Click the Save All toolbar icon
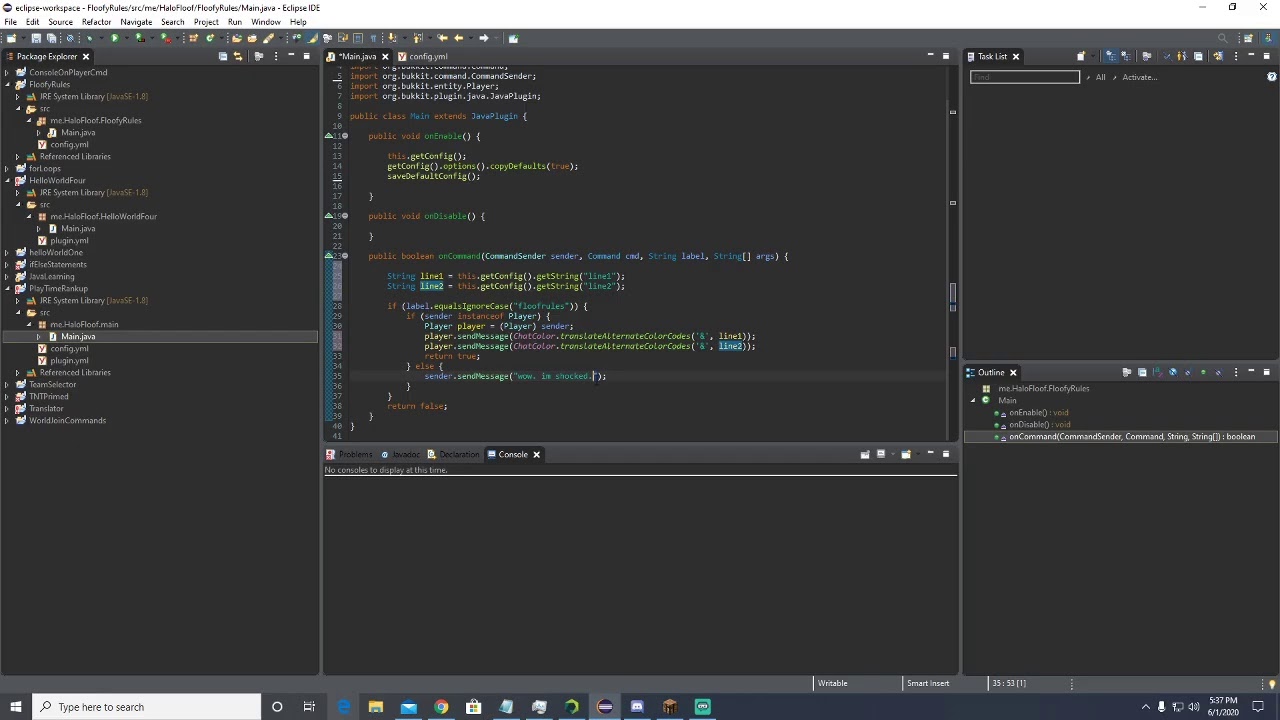1280x720 pixels. click(51, 38)
